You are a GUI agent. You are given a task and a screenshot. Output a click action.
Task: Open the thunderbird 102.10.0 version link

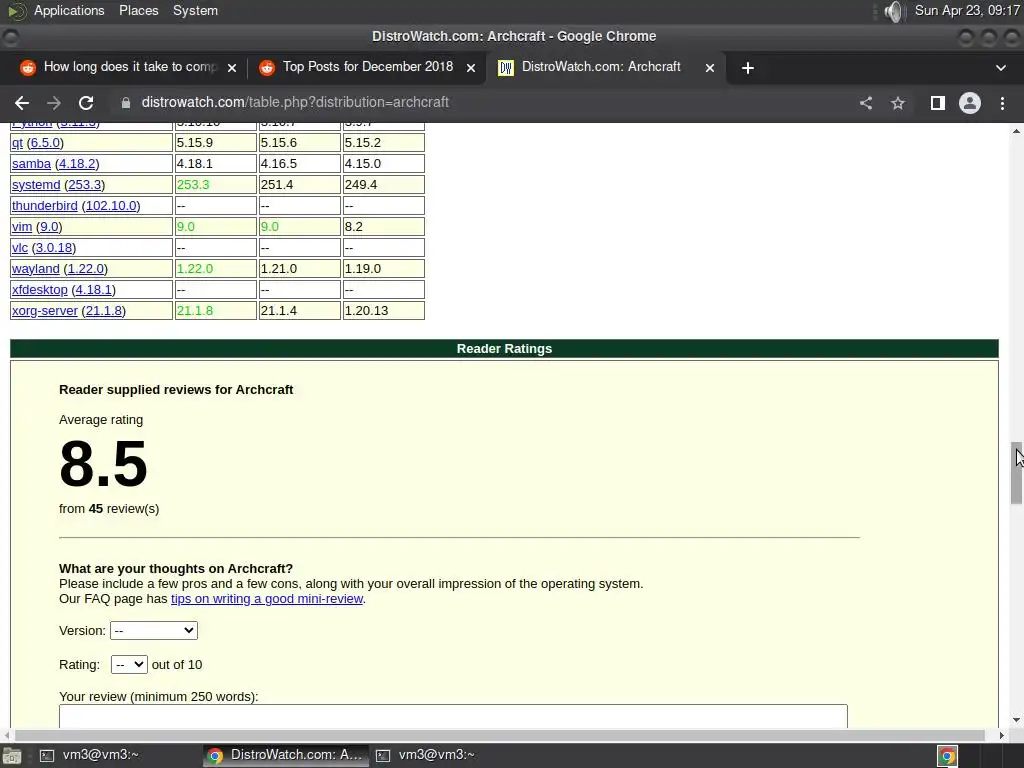[111, 206]
